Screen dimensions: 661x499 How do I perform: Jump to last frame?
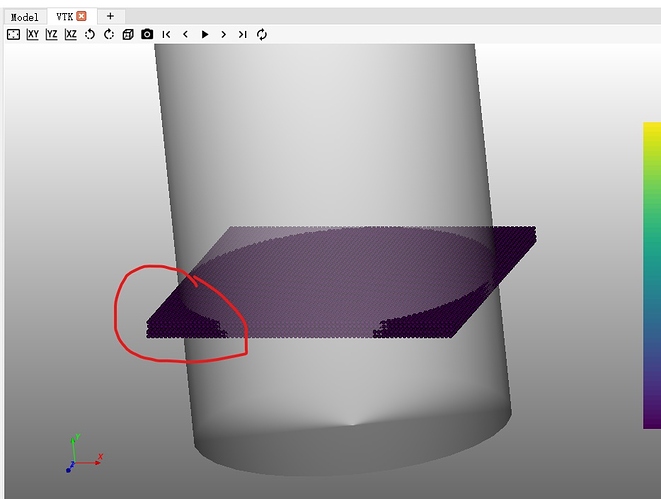click(x=243, y=34)
